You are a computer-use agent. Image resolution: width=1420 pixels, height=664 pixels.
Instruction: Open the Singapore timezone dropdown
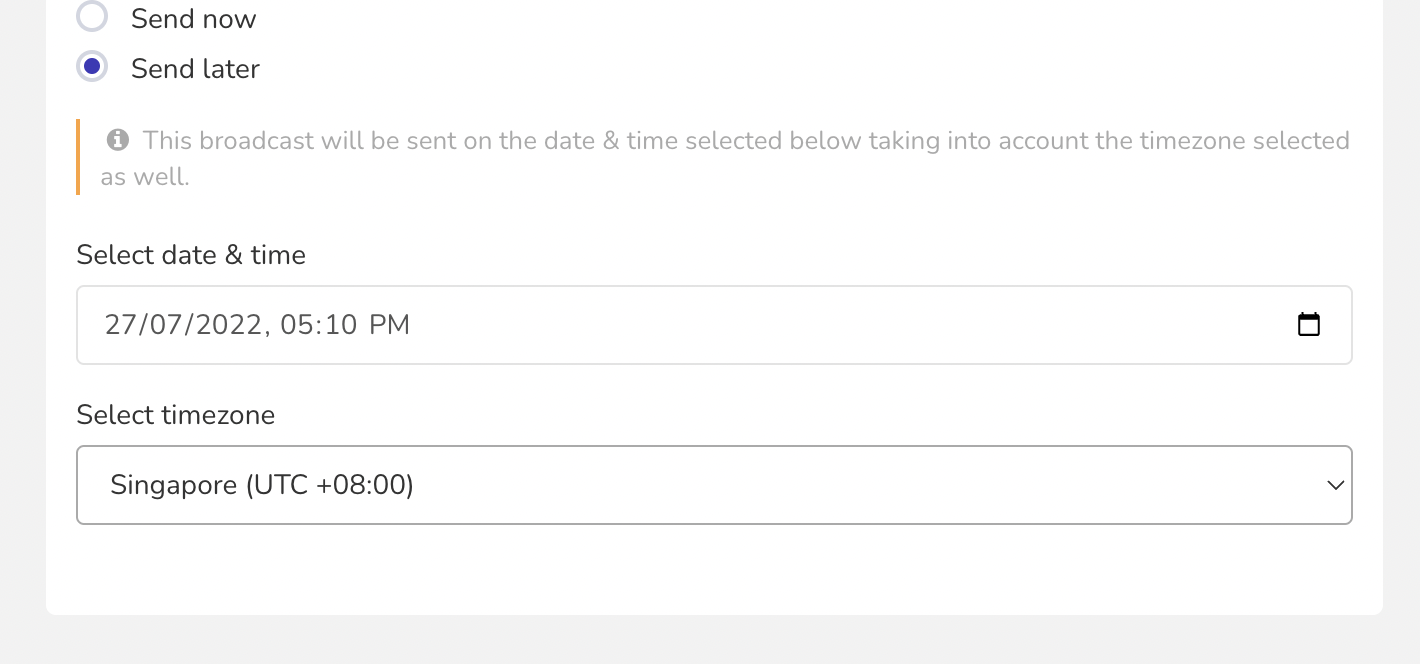coord(714,485)
